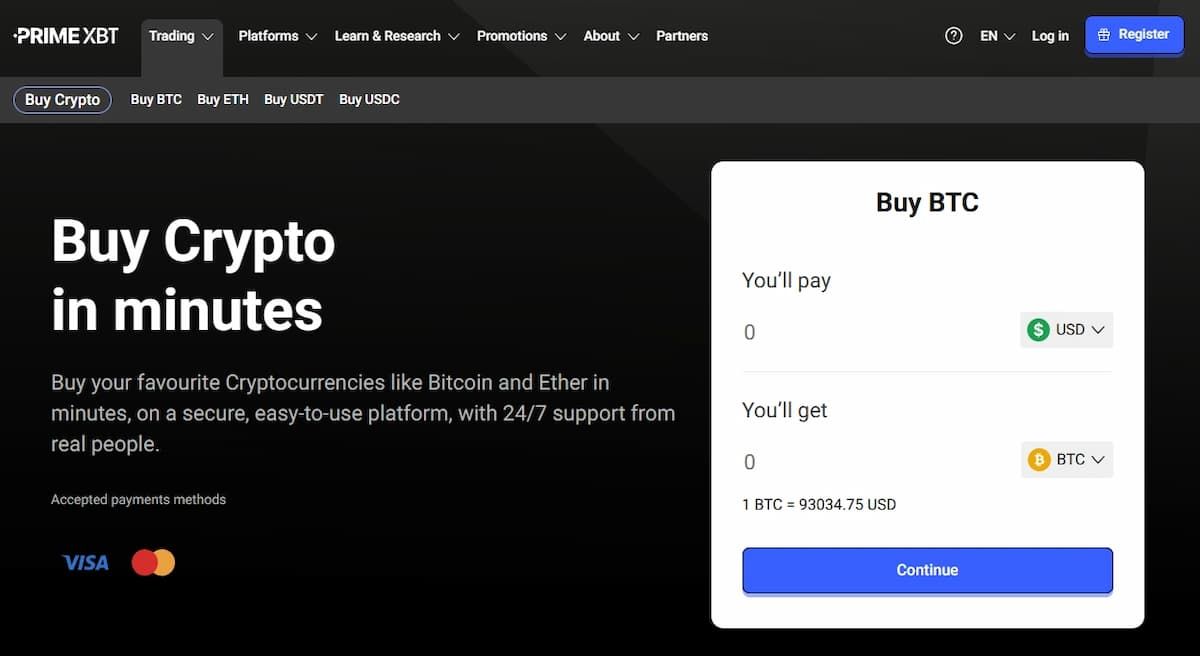This screenshot has height=656, width=1200.
Task: Click the green USD dollar icon
Action: pos(1039,330)
